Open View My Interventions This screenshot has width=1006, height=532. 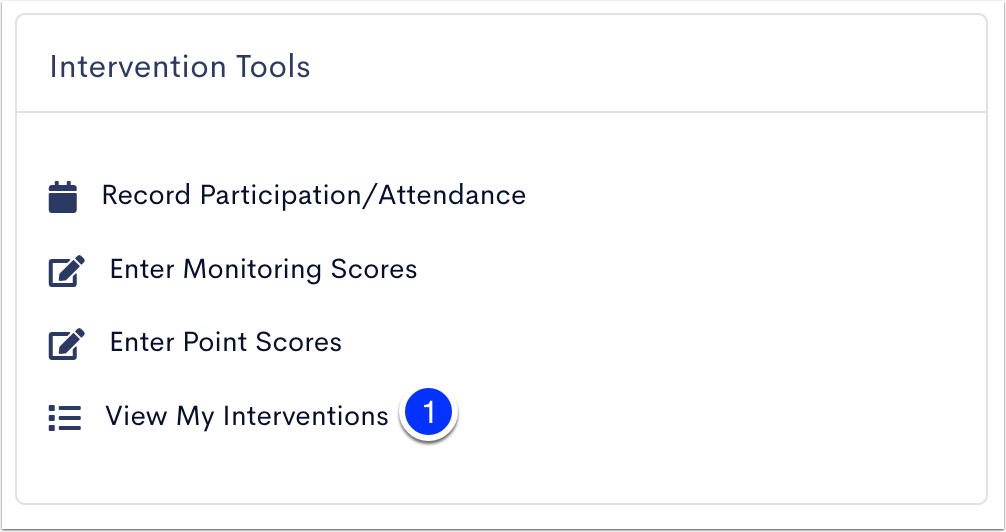[x=247, y=417]
